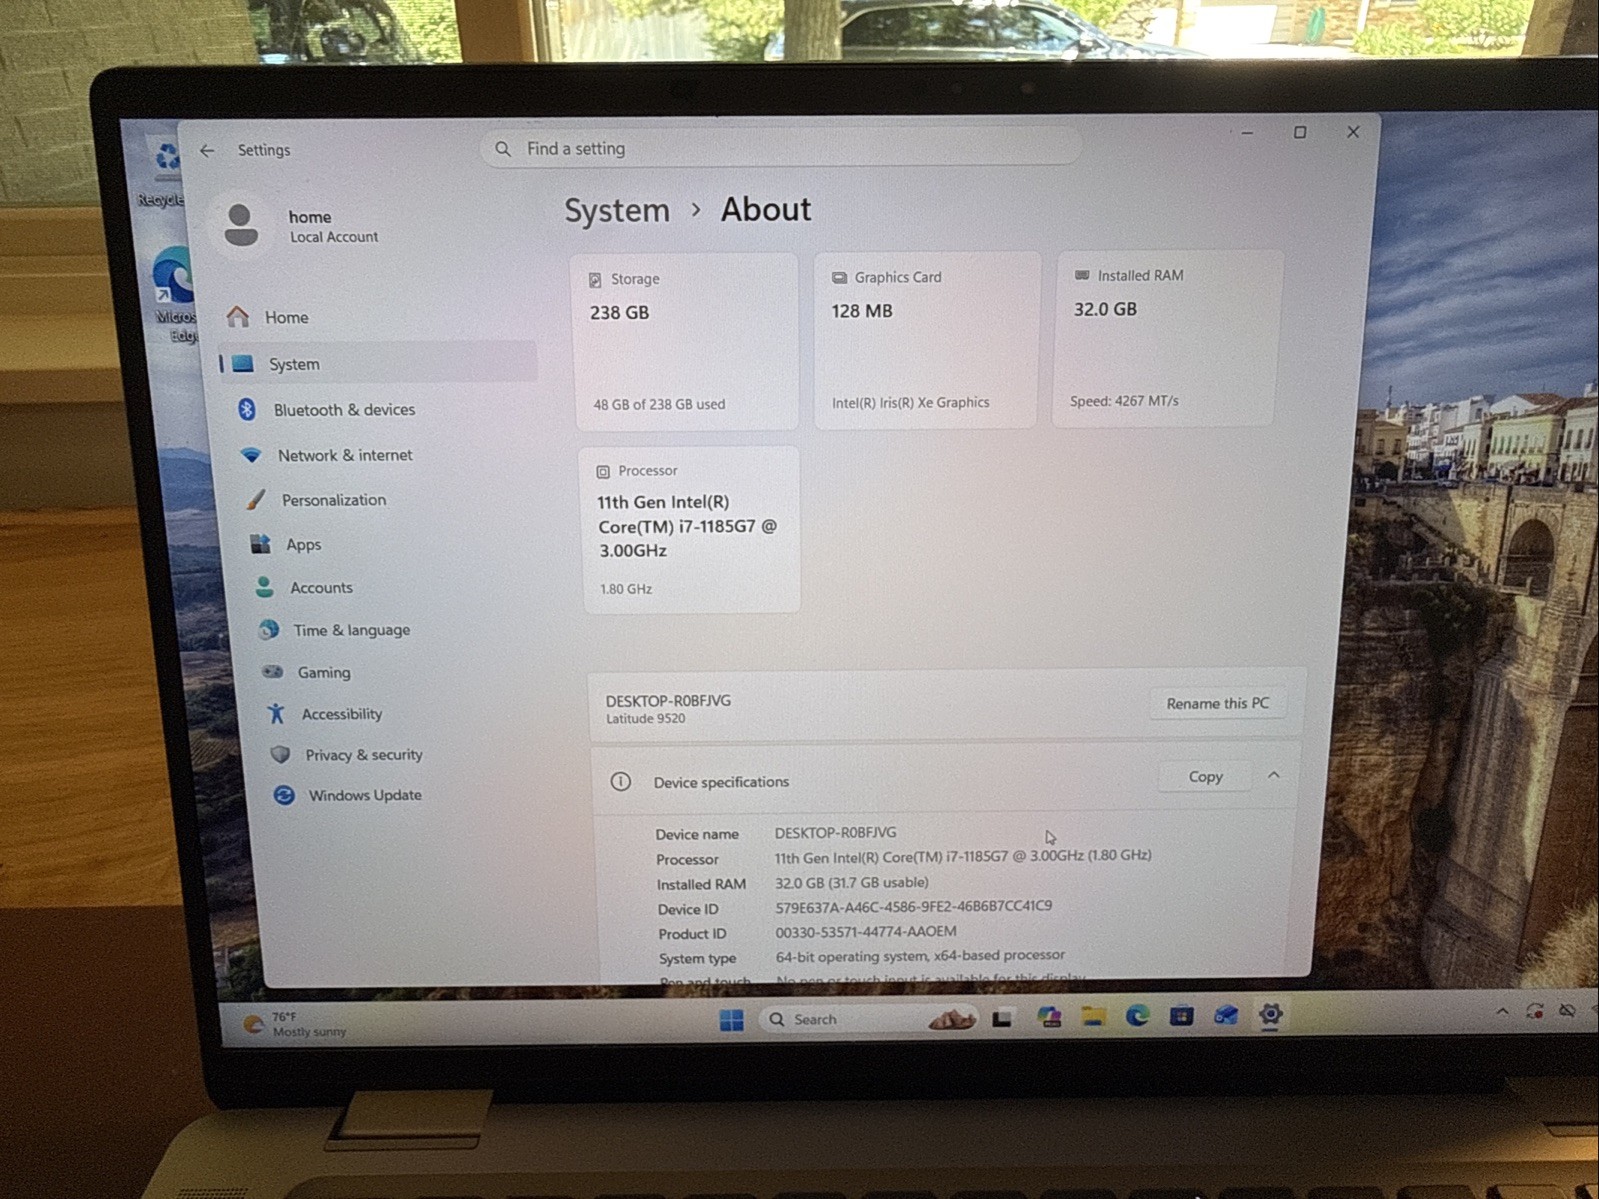Open the Graphics Card 128 MB card

927,340
